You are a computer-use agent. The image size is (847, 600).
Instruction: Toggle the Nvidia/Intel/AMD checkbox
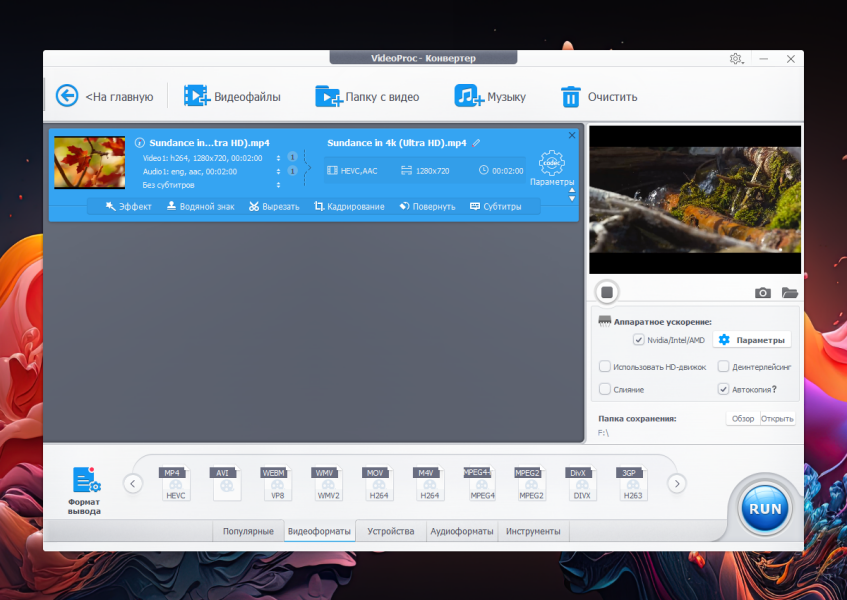tap(638, 340)
